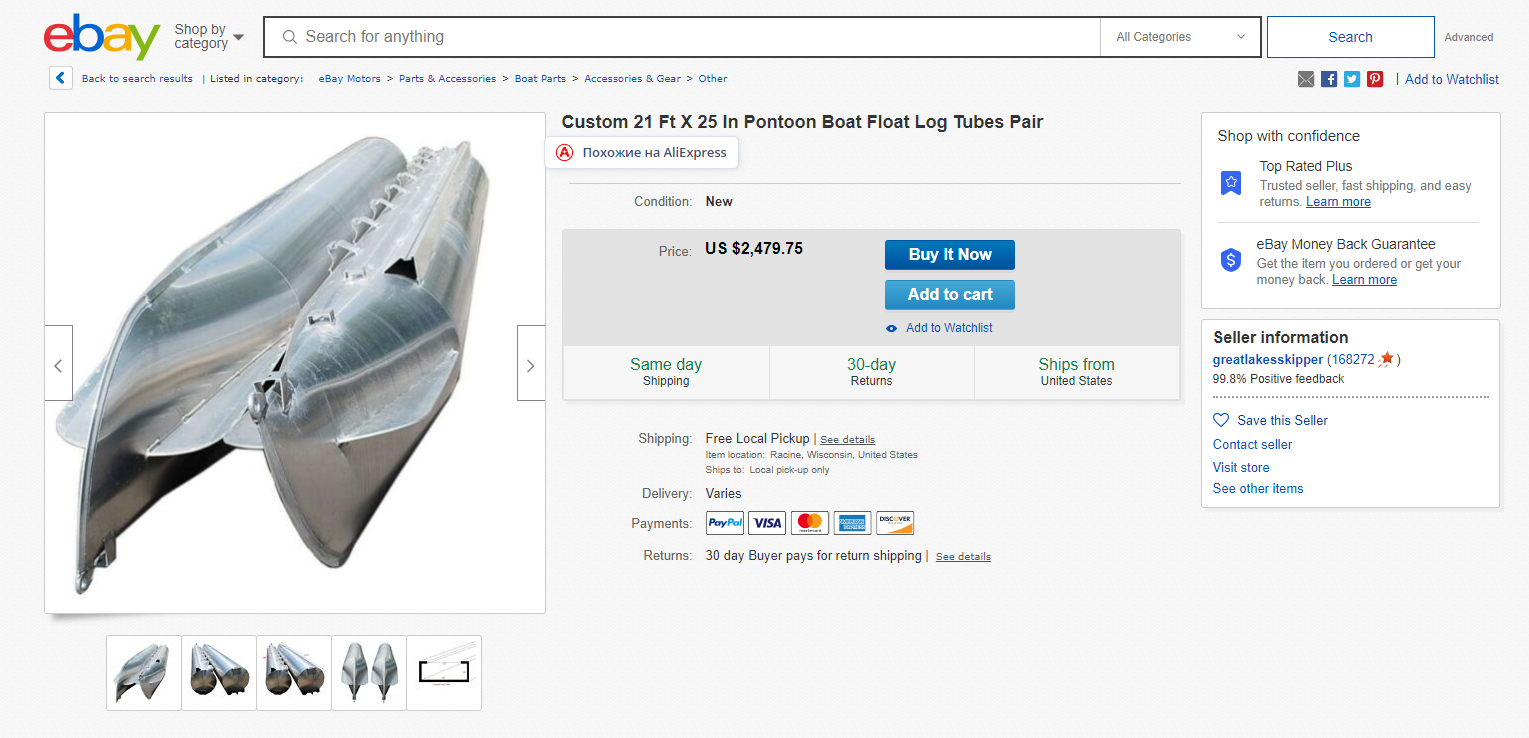Show next product image
Image resolution: width=1529 pixels, height=738 pixels.
pyautogui.click(x=530, y=363)
